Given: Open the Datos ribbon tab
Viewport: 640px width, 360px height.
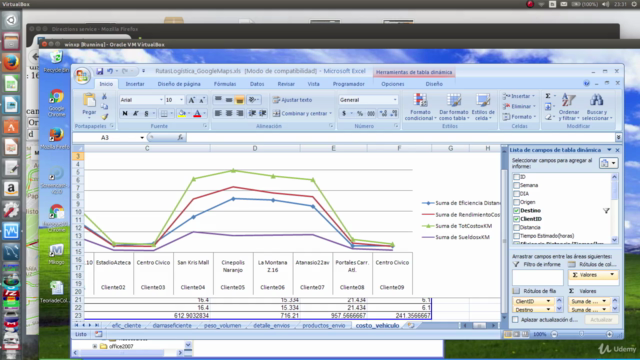Looking at the screenshot, I should 257,84.
